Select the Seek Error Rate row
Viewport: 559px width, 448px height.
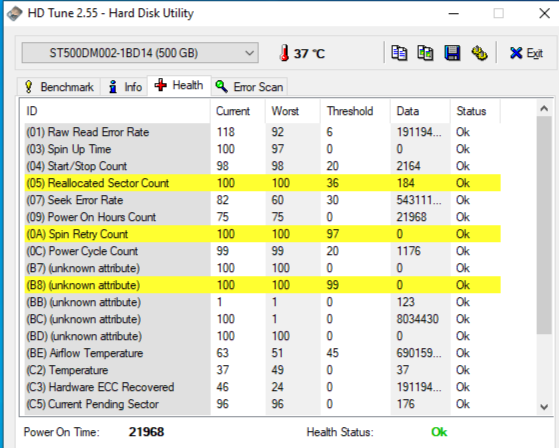263,200
